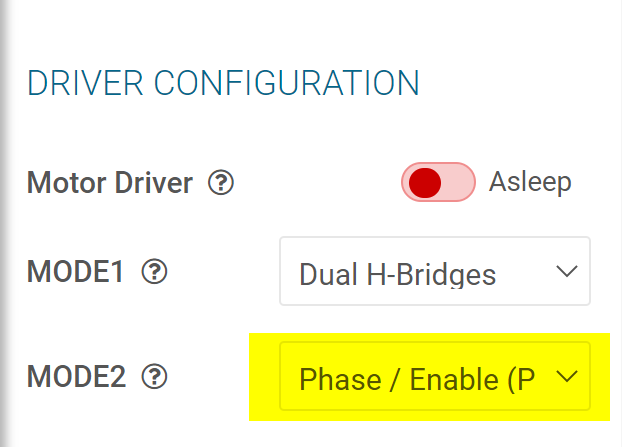The height and width of the screenshot is (447, 622).
Task: Expand the MODE2 Phase / Enable dropdown
Action: (434, 376)
